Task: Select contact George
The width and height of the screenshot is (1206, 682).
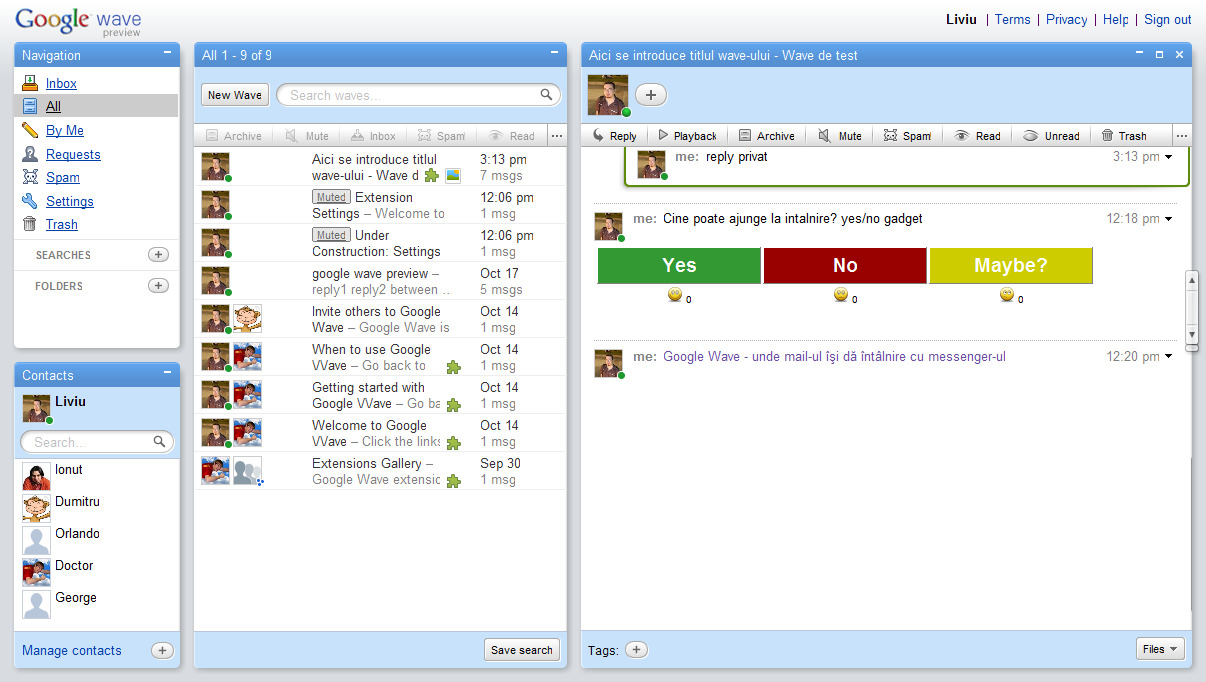Action: tap(97, 604)
